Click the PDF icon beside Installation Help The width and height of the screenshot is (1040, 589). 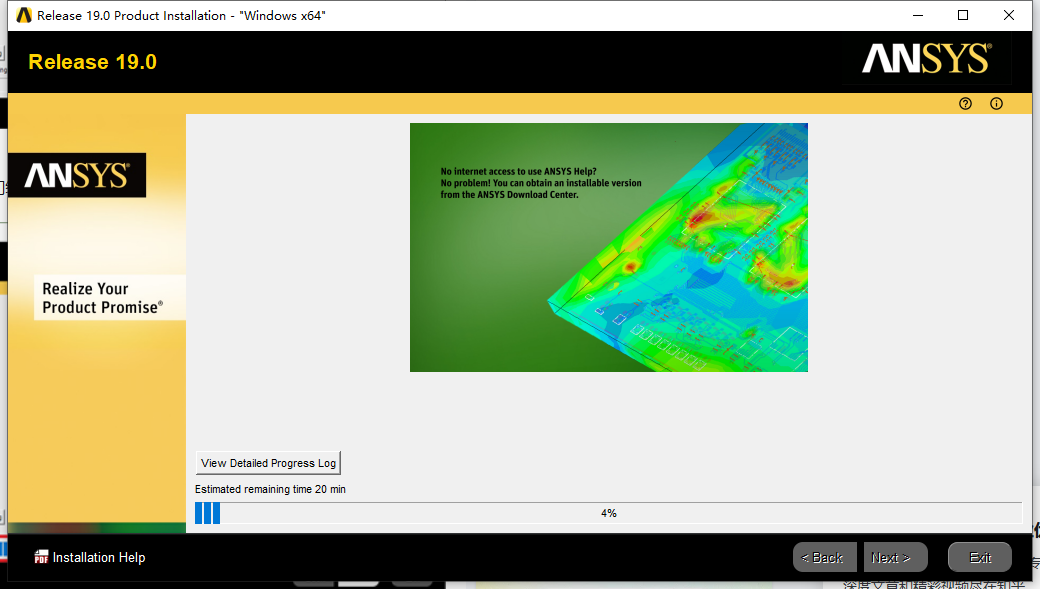pos(40,557)
